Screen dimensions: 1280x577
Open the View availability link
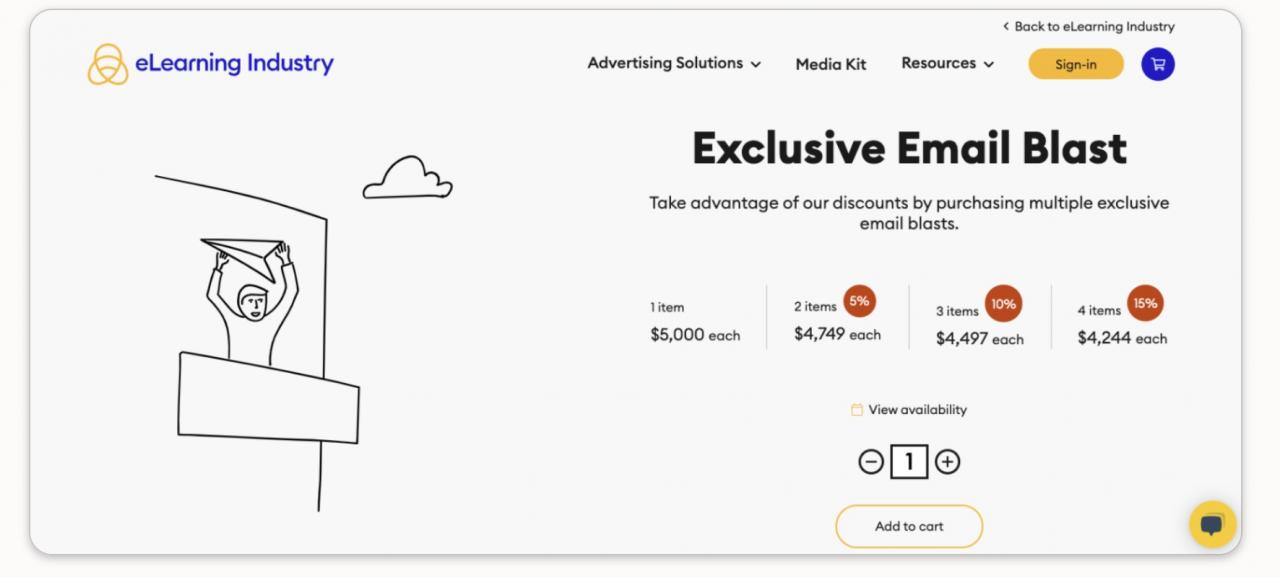pos(917,410)
